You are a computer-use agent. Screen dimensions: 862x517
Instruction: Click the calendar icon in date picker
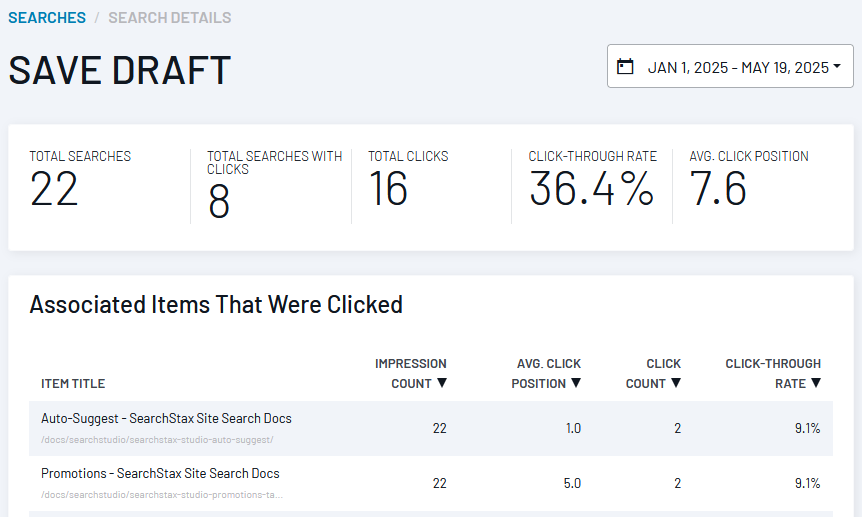(x=625, y=67)
